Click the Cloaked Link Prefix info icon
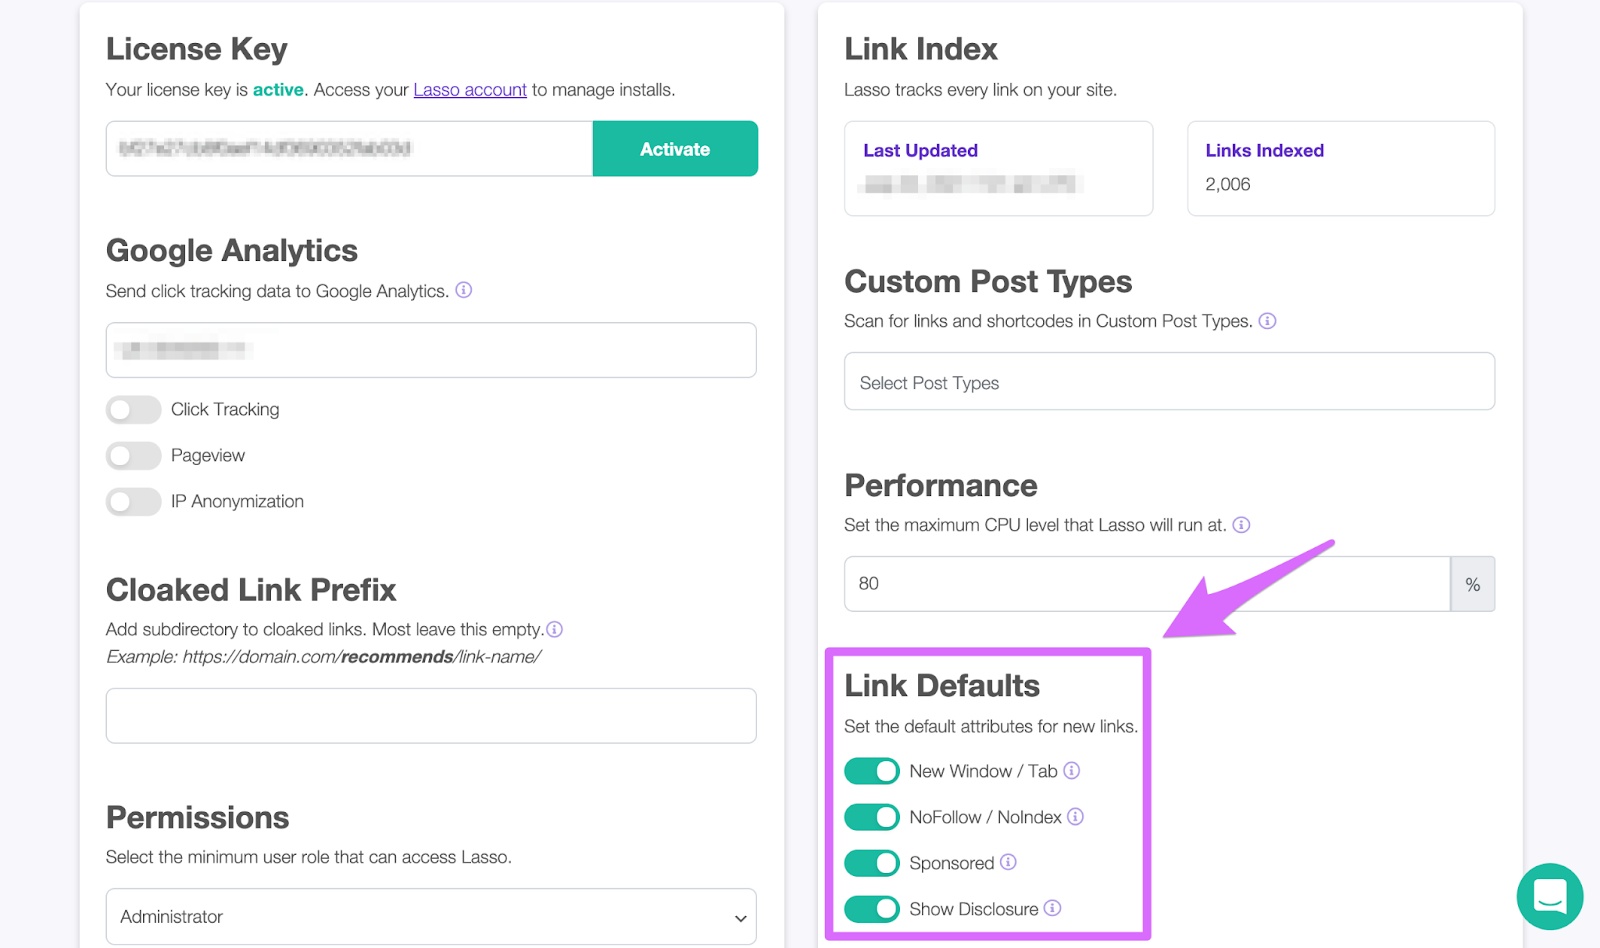 pyautogui.click(x=555, y=629)
